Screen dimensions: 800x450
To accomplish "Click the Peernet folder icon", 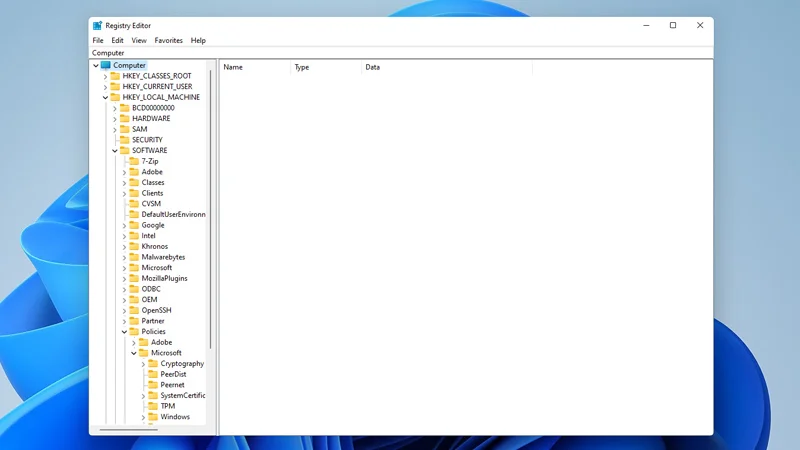I will click(153, 385).
